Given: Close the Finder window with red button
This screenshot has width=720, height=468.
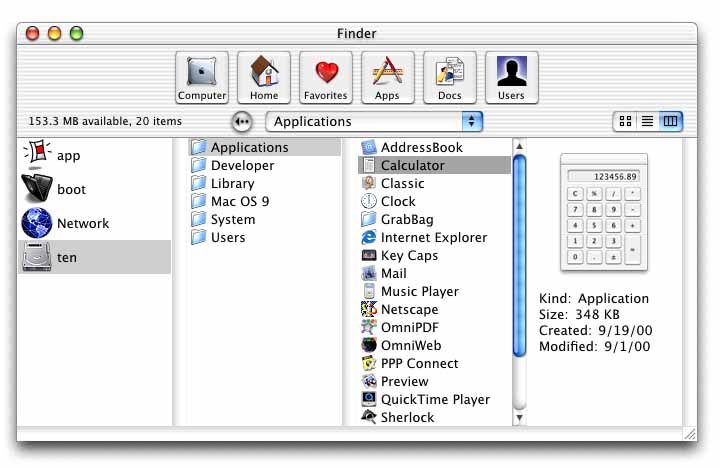Looking at the screenshot, I should pyautogui.click(x=33, y=34).
